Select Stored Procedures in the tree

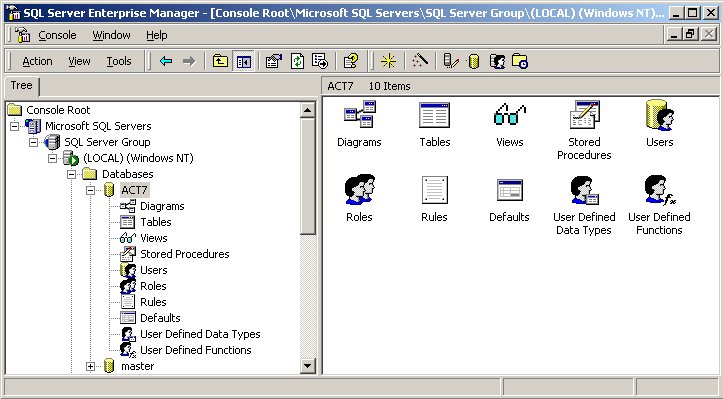pos(184,254)
